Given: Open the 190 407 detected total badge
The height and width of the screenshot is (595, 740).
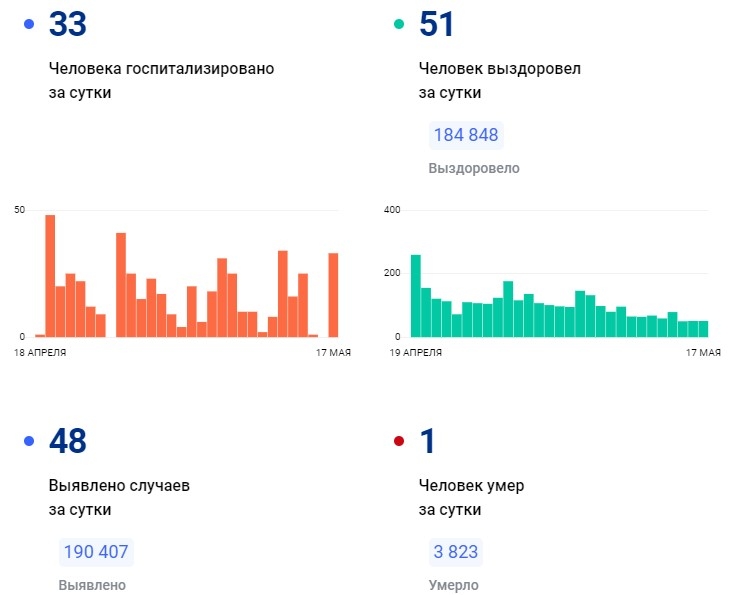Looking at the screenshot, I should pyautogui.click(x=96, y=551).
